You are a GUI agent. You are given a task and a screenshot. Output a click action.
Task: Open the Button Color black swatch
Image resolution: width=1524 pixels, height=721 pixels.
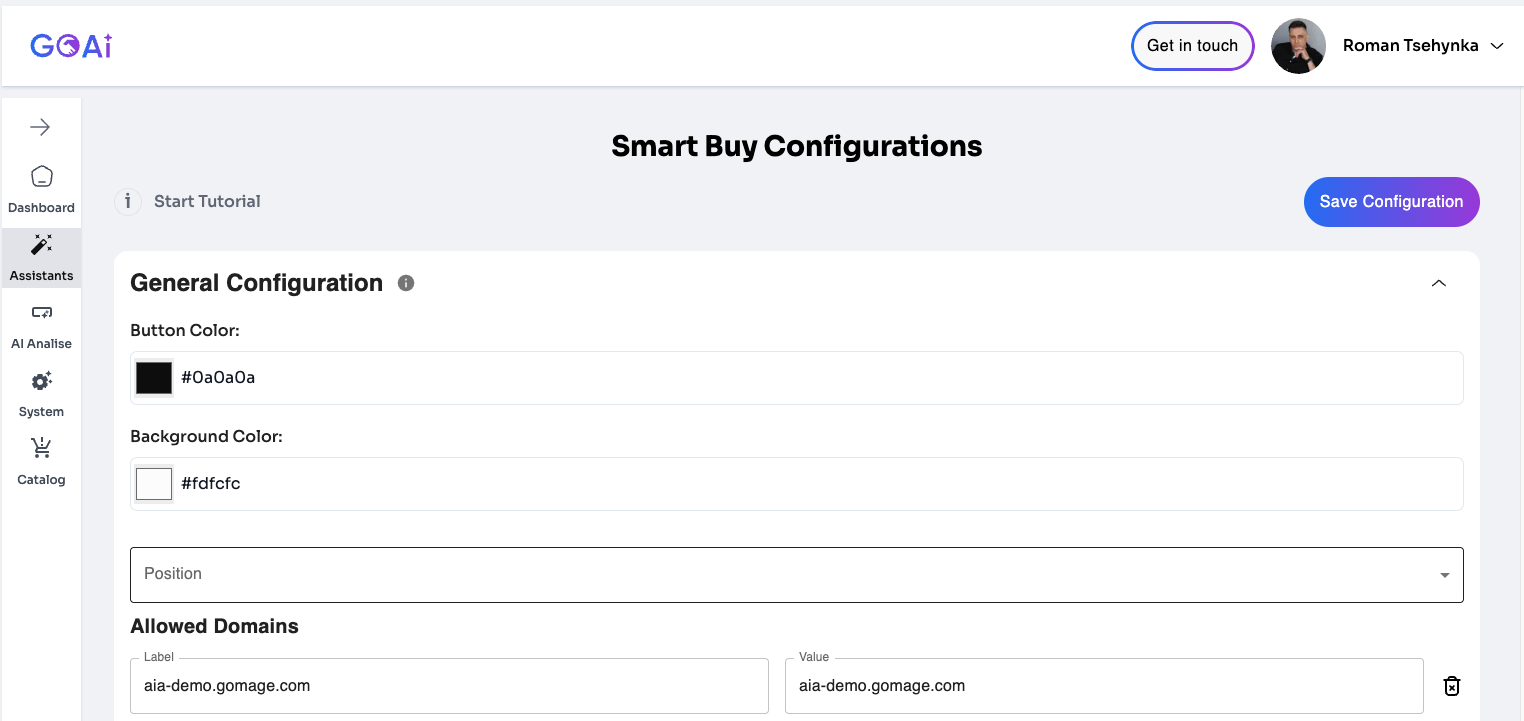tap(154, 378)
